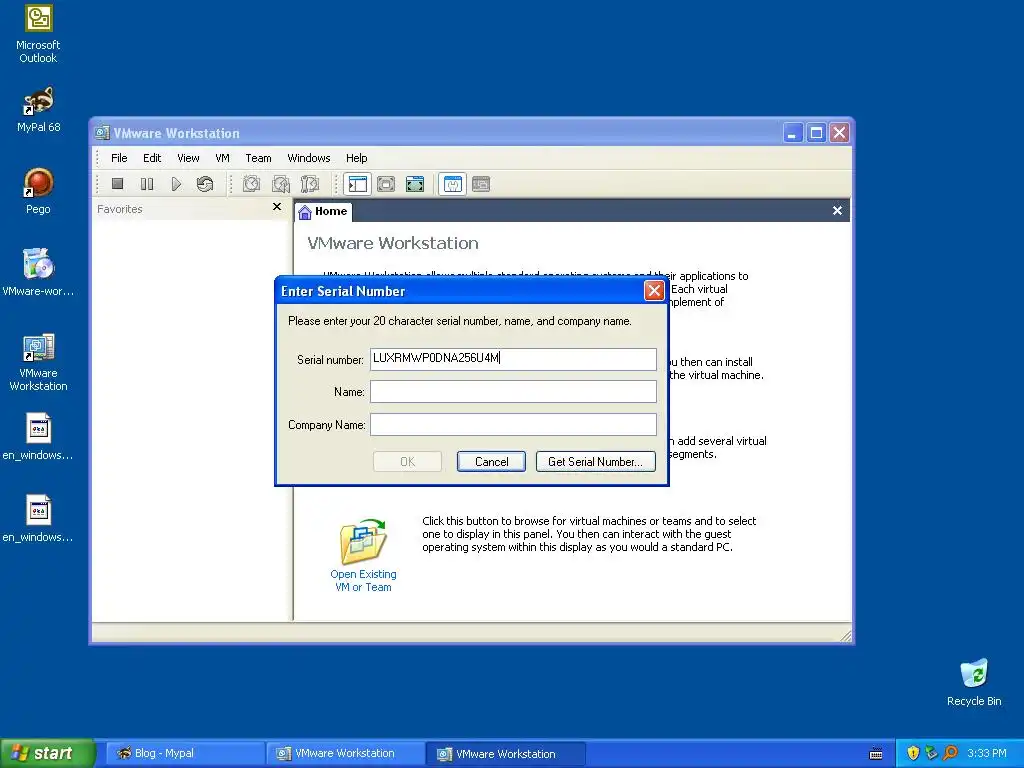Click the Power On play toolbar icon
This screenshot has width=1024, height=768.
coord(176,184)
